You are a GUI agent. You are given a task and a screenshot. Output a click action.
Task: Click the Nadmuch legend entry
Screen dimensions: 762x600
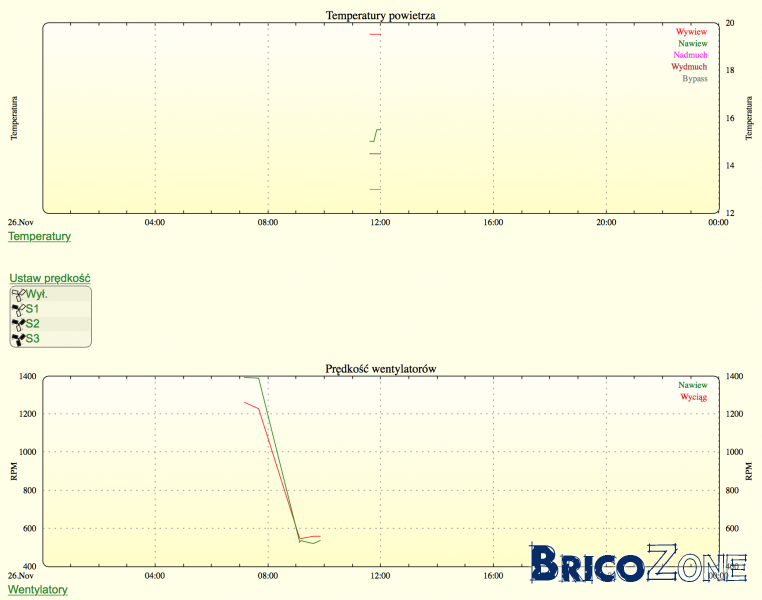pyautogui.click(x=691, y=55)
